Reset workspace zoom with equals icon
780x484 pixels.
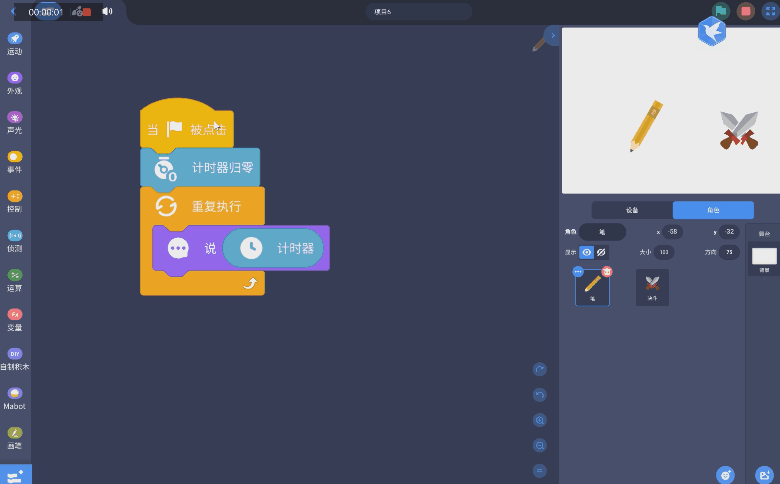tap(540, 471)
